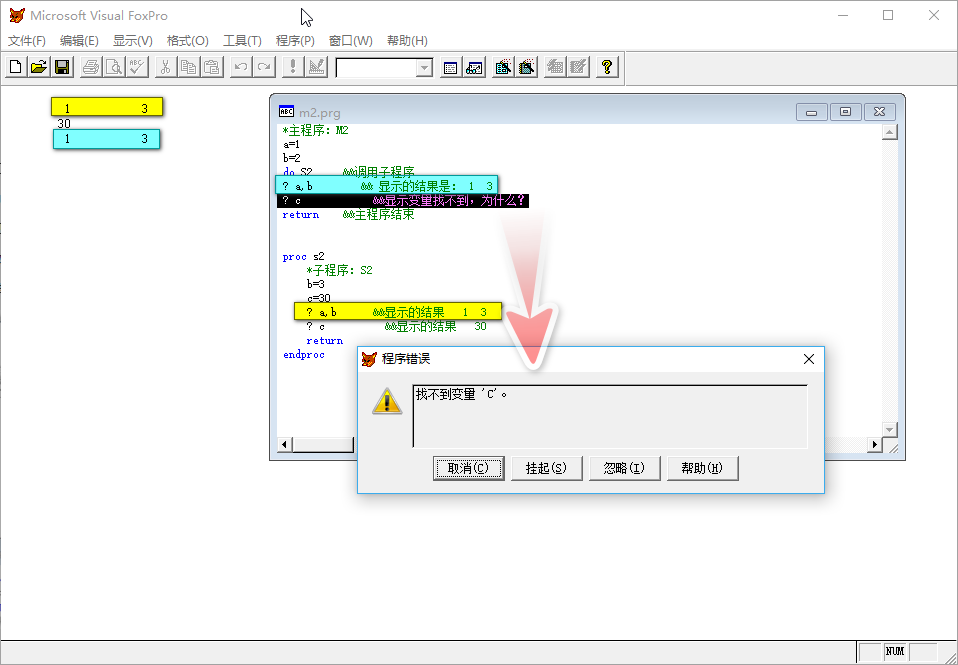This screenshot has width=958, height=665.
Task: Close the m2.prg editor window
Action: (879, 112)
